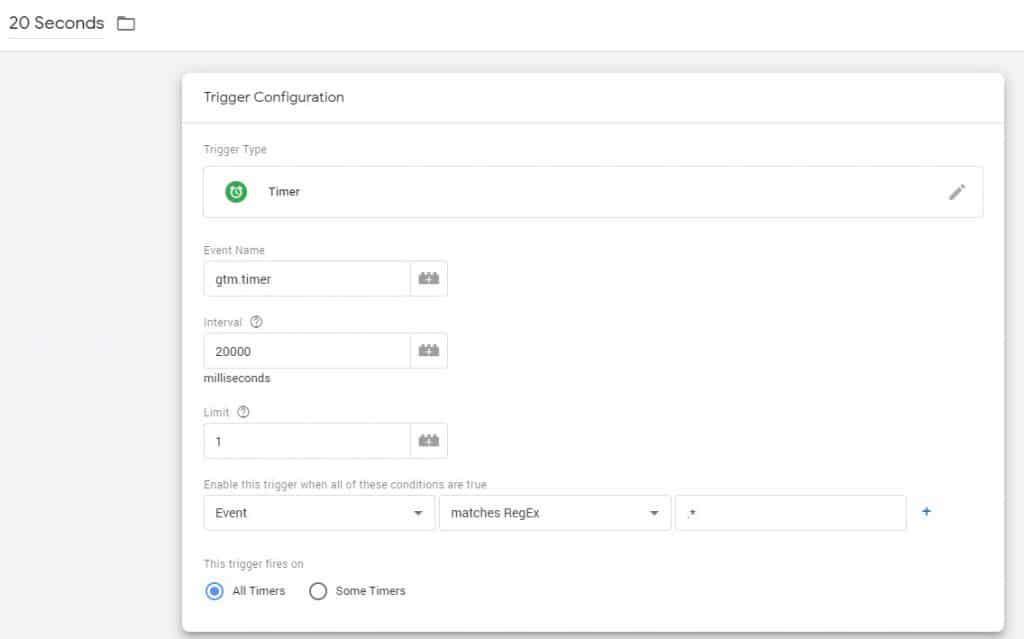1024x639 pixels.
Task: Click the 'Enable this trigger when all of these conditions are true' text
Action: tap(345, 485)
